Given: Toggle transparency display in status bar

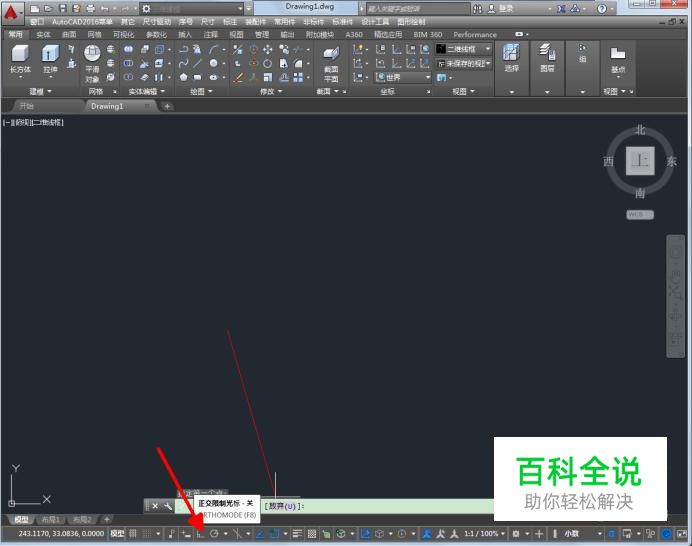Looking at the screenshot, I should click(x=312, y=534).
